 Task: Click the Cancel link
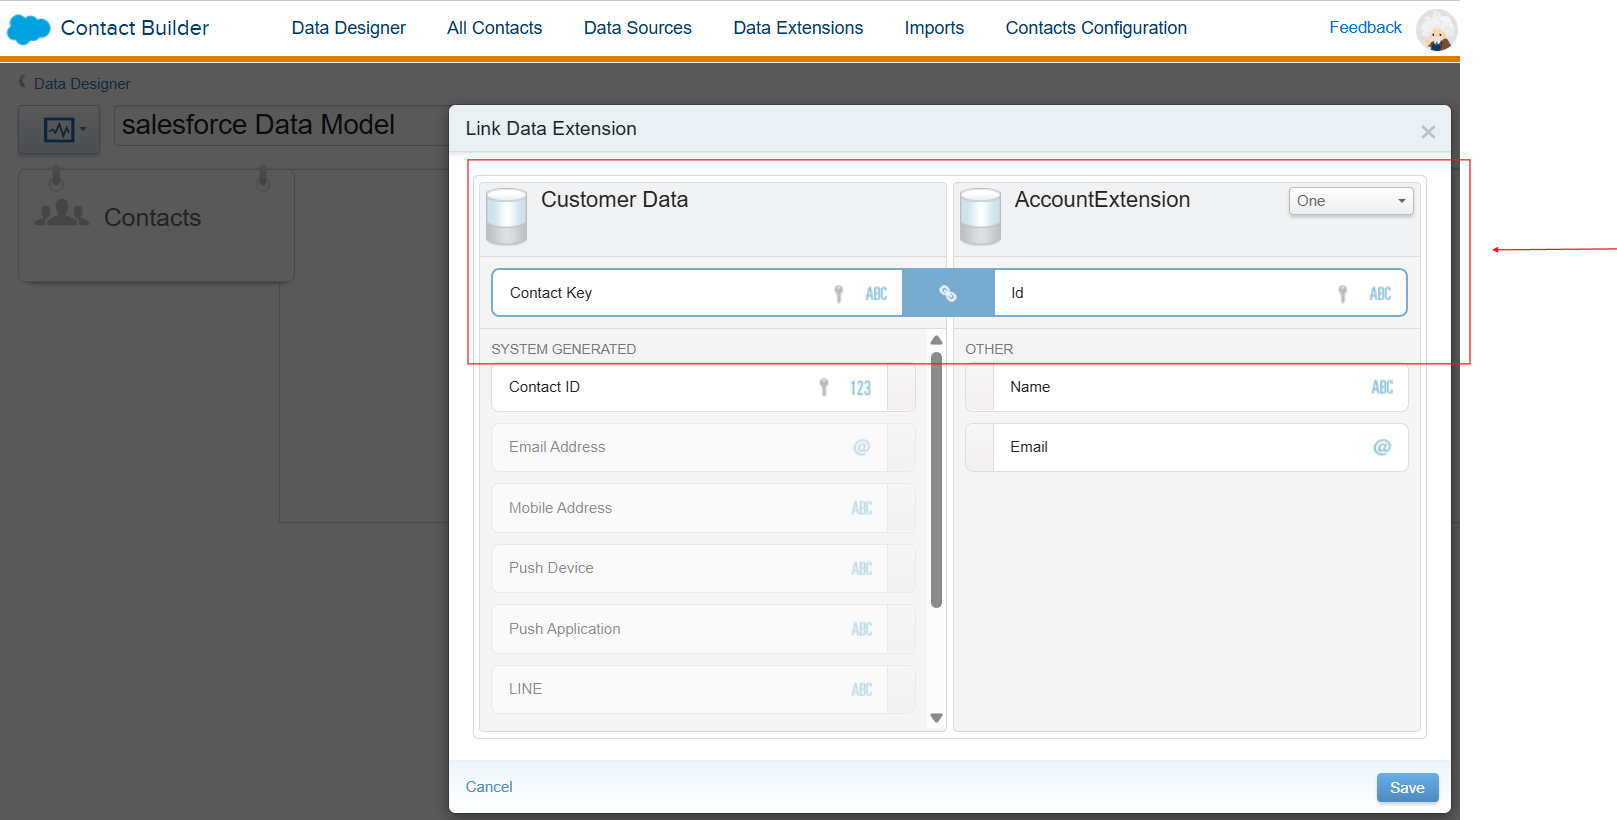(x=488, y=787)
